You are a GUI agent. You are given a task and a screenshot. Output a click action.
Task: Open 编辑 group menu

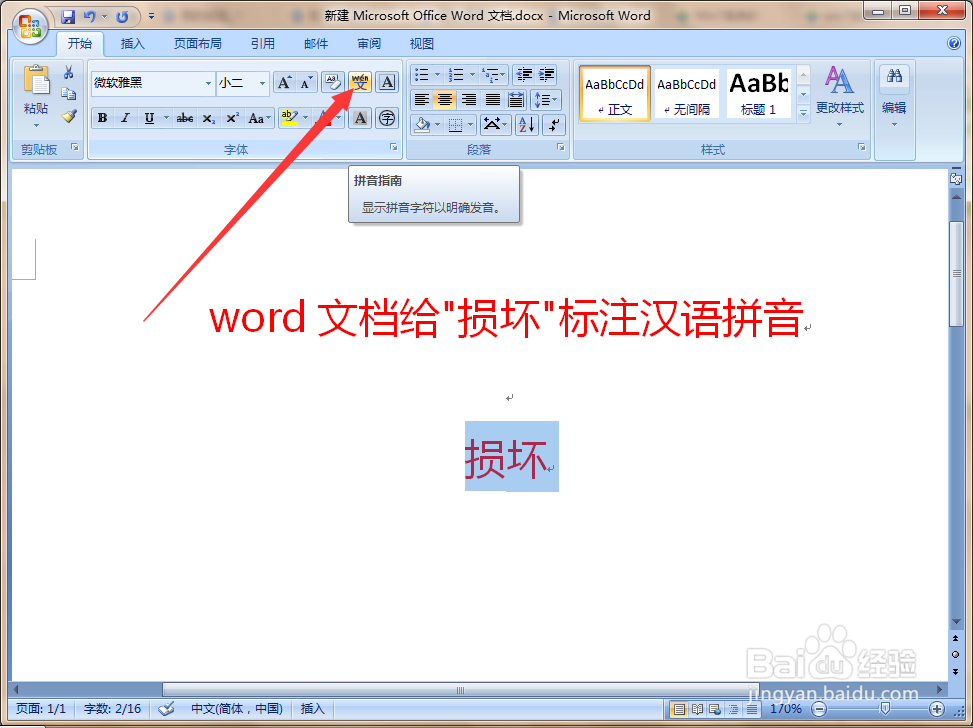click(x=894, y=96)
